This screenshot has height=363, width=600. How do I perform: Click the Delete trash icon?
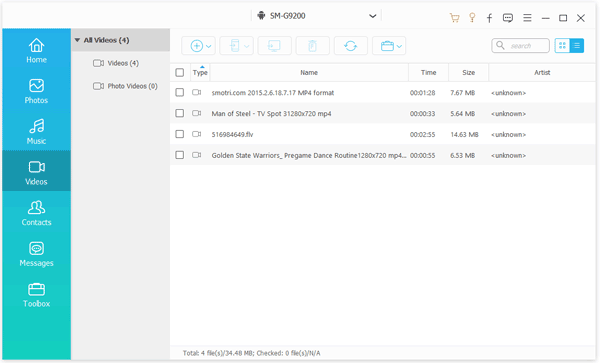tap(312, 46)
